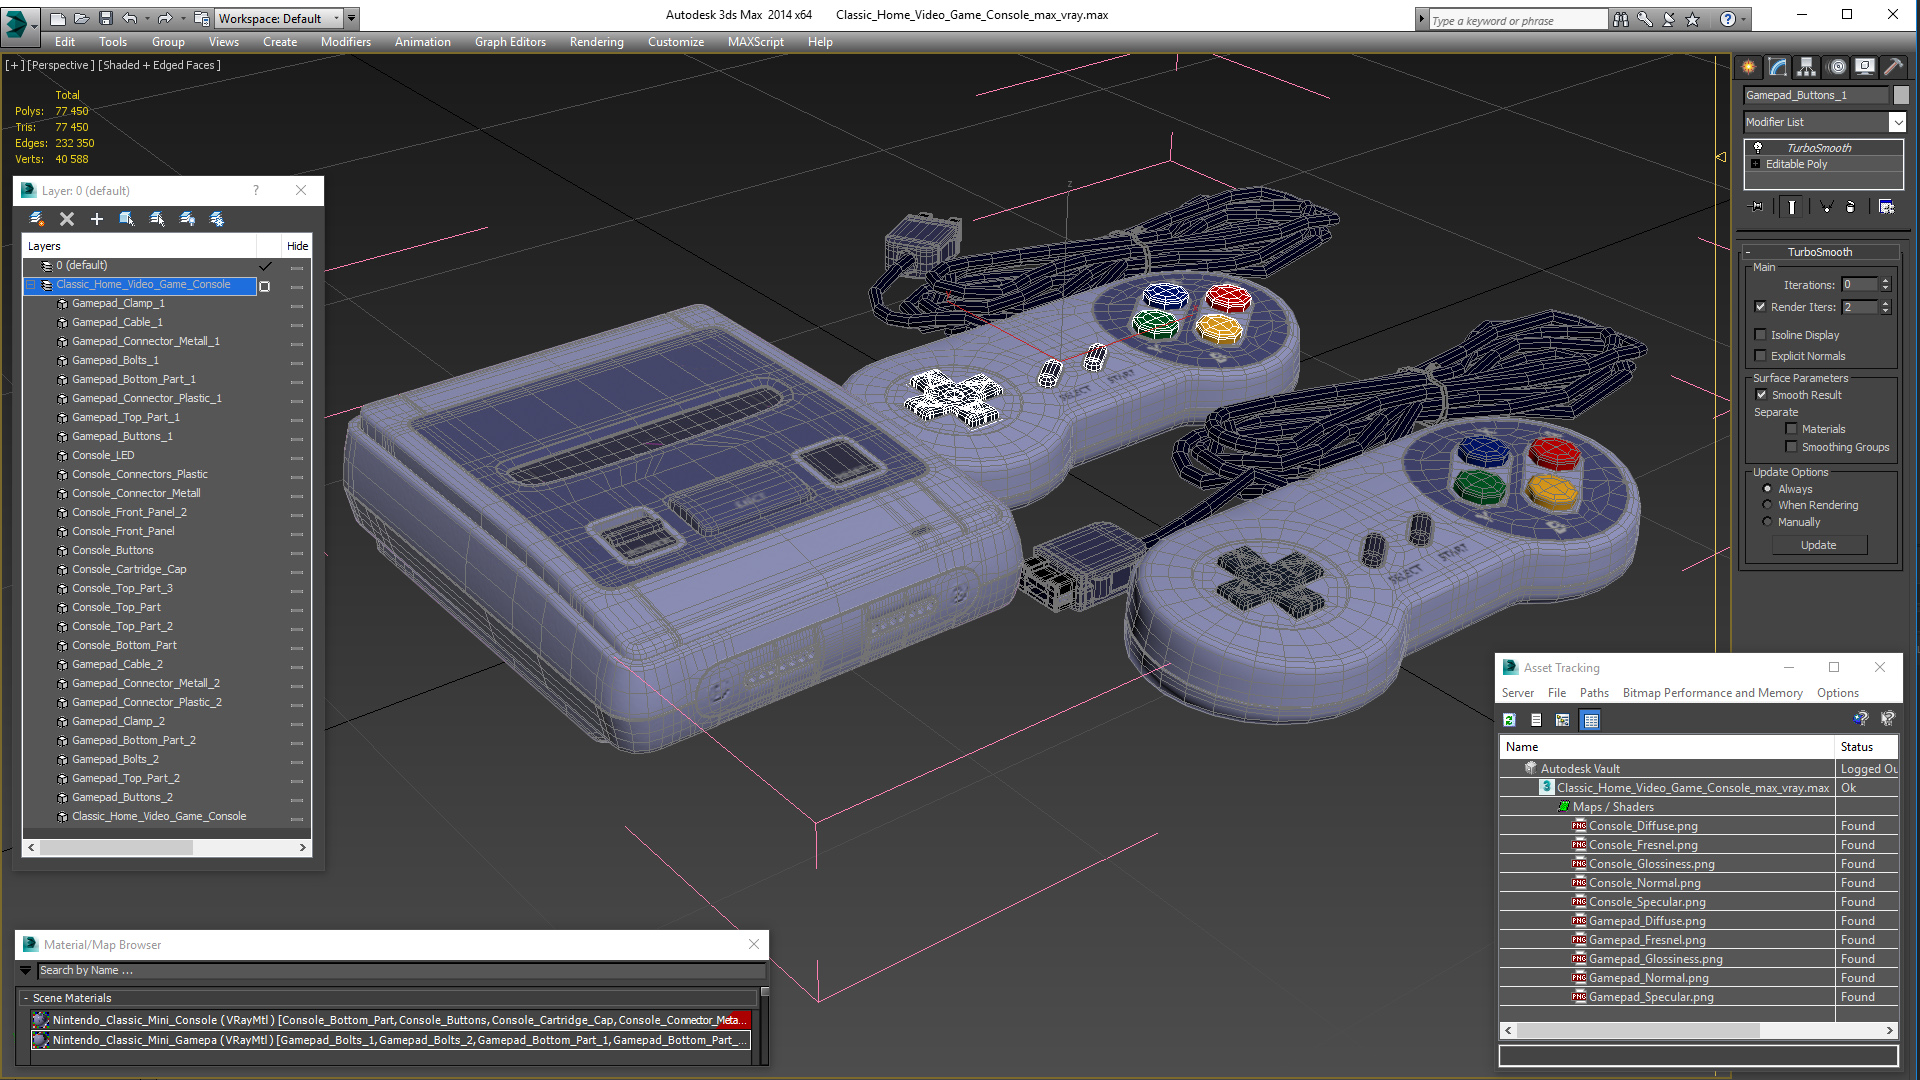The width and height of the screenshot is (1920, 1080).
Task: Open the Graph Editors menu
Action: 510,42
